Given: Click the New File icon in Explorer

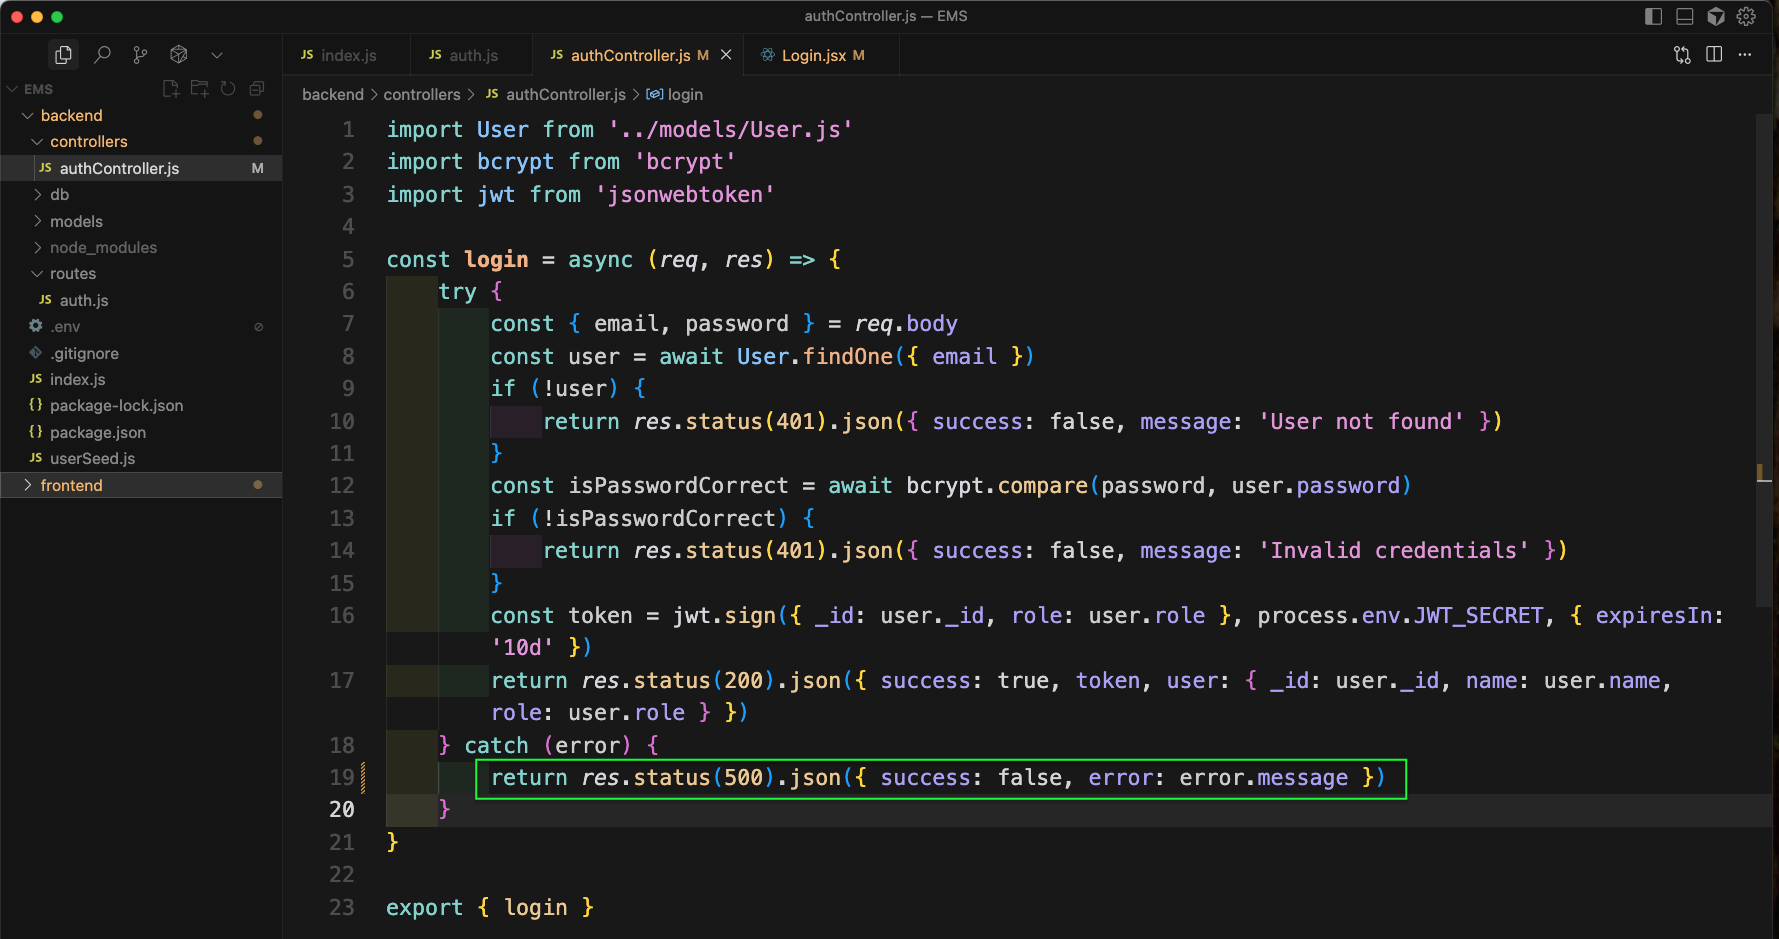Looking at the screenshot, I should click(171, 89).
